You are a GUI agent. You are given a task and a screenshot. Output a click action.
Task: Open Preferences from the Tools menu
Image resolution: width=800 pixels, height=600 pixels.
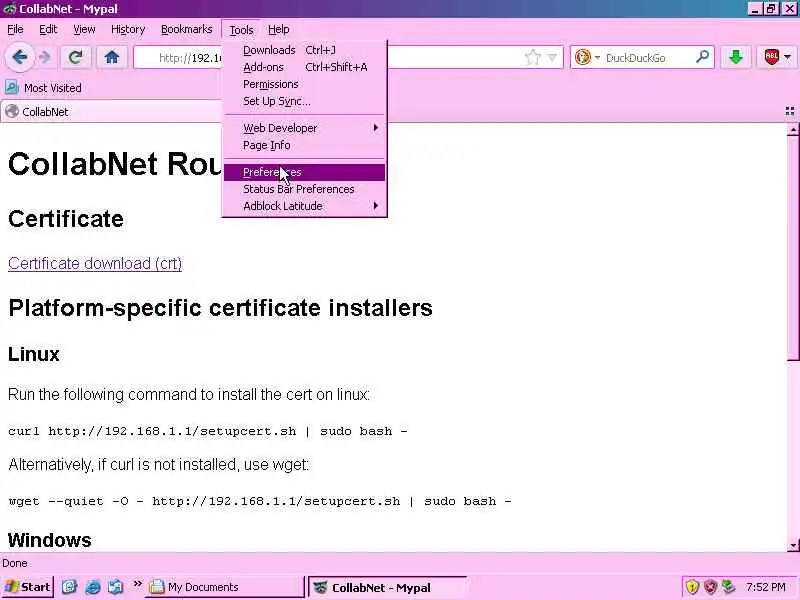305,172
